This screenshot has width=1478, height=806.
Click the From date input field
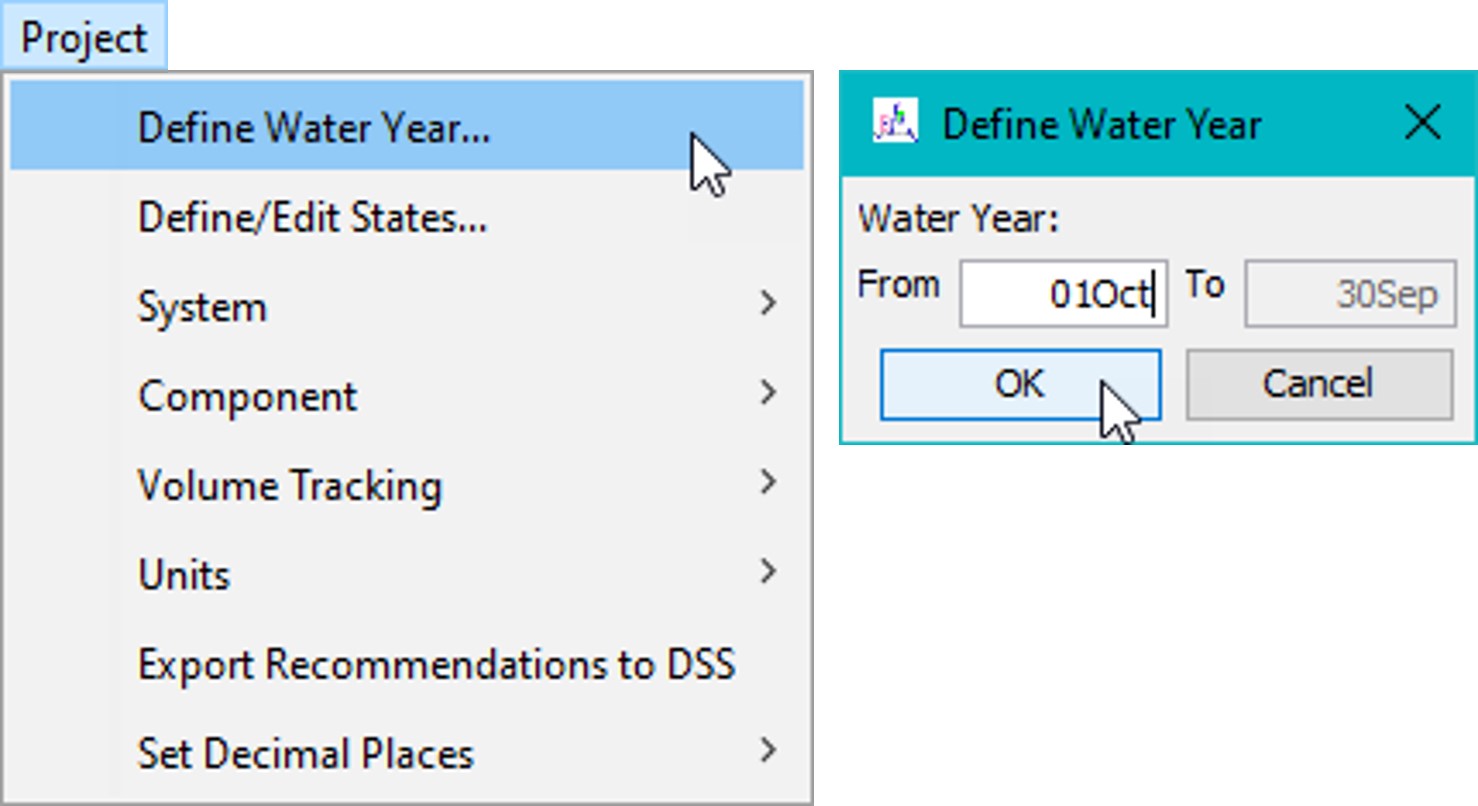[x=1062, y=294]
